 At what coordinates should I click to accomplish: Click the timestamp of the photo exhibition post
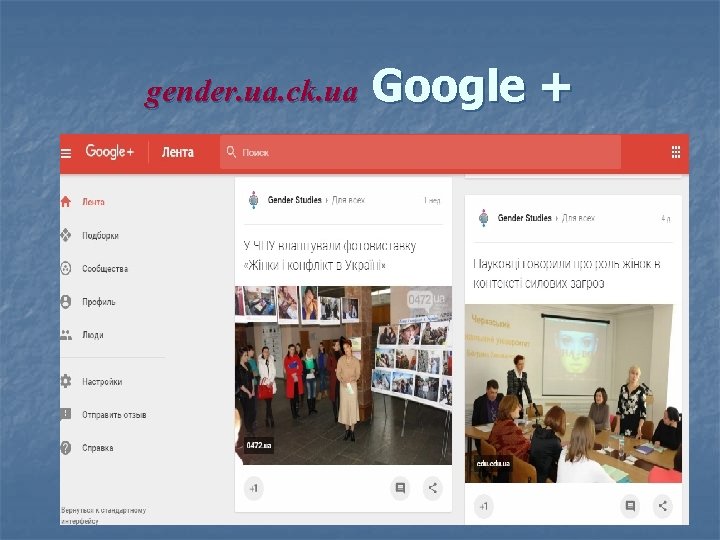(x=433, y=201)
